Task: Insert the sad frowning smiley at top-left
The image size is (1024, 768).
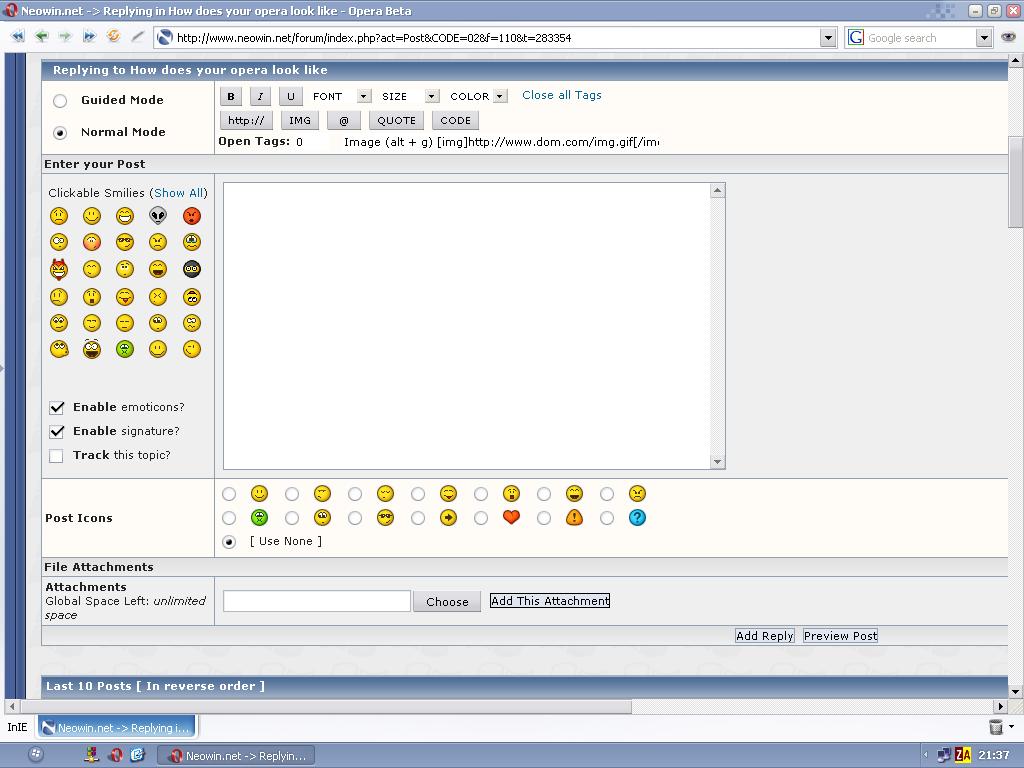Action: (59, 216)
